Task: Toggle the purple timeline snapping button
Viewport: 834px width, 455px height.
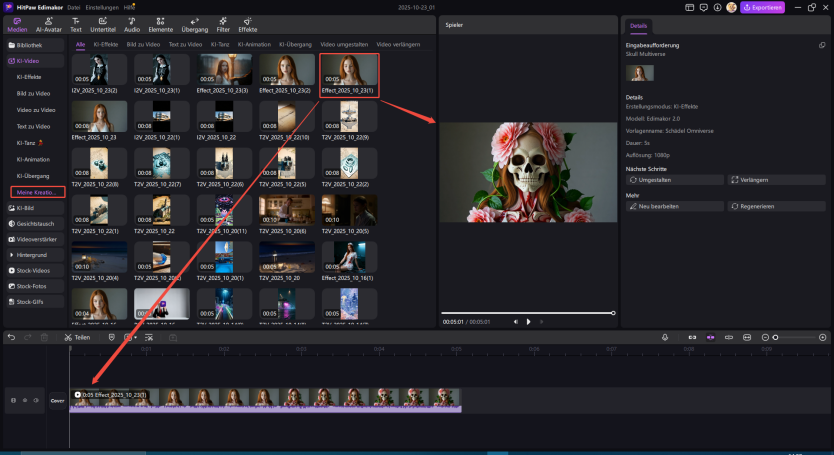Action: click(710, 337)
